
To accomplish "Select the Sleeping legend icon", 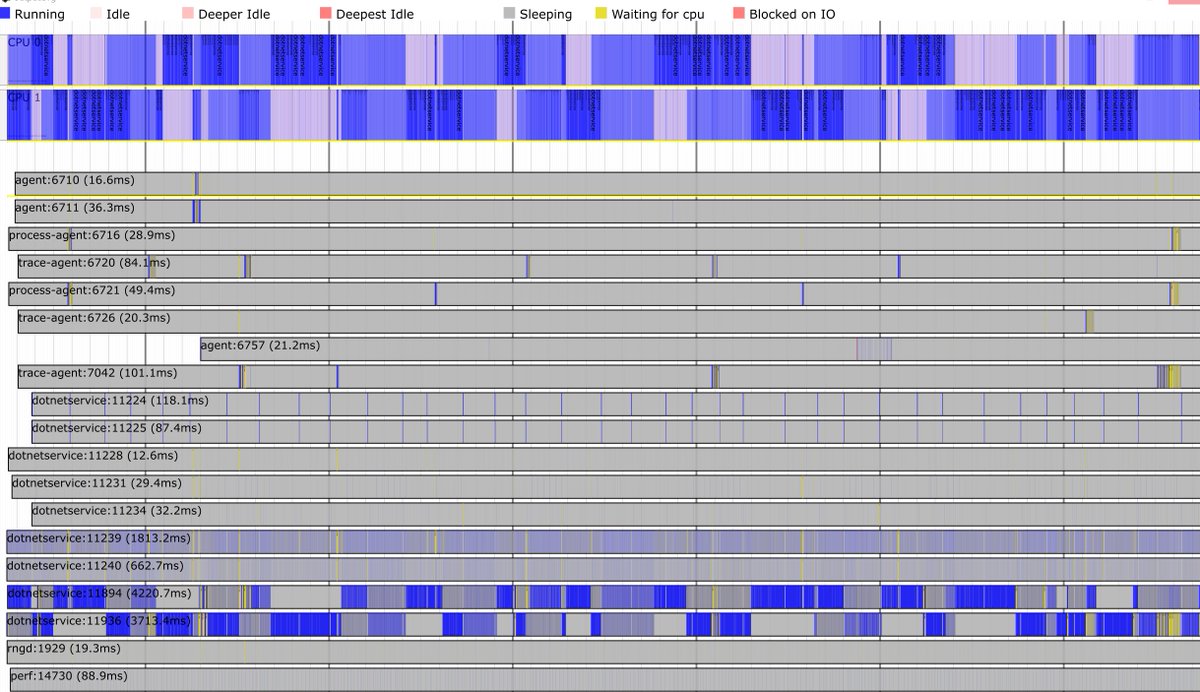I will coord(510,14).
